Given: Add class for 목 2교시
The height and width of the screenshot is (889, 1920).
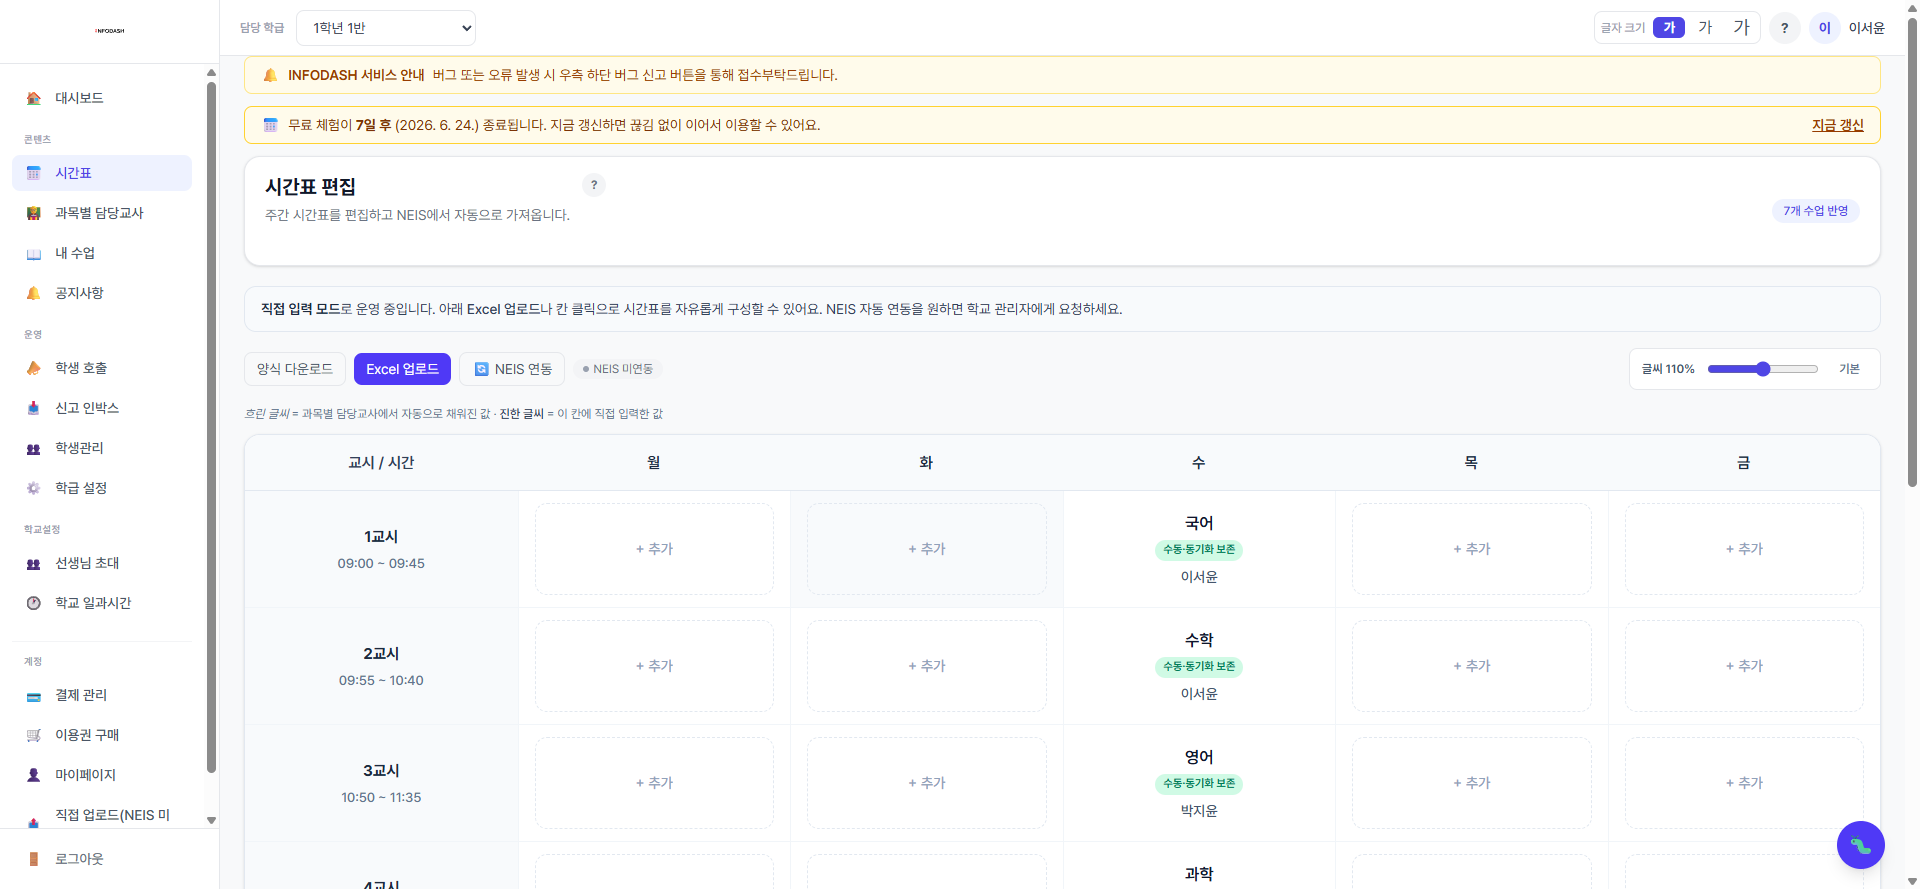Looking at the screenshot, I should (x=1472, y=666).
